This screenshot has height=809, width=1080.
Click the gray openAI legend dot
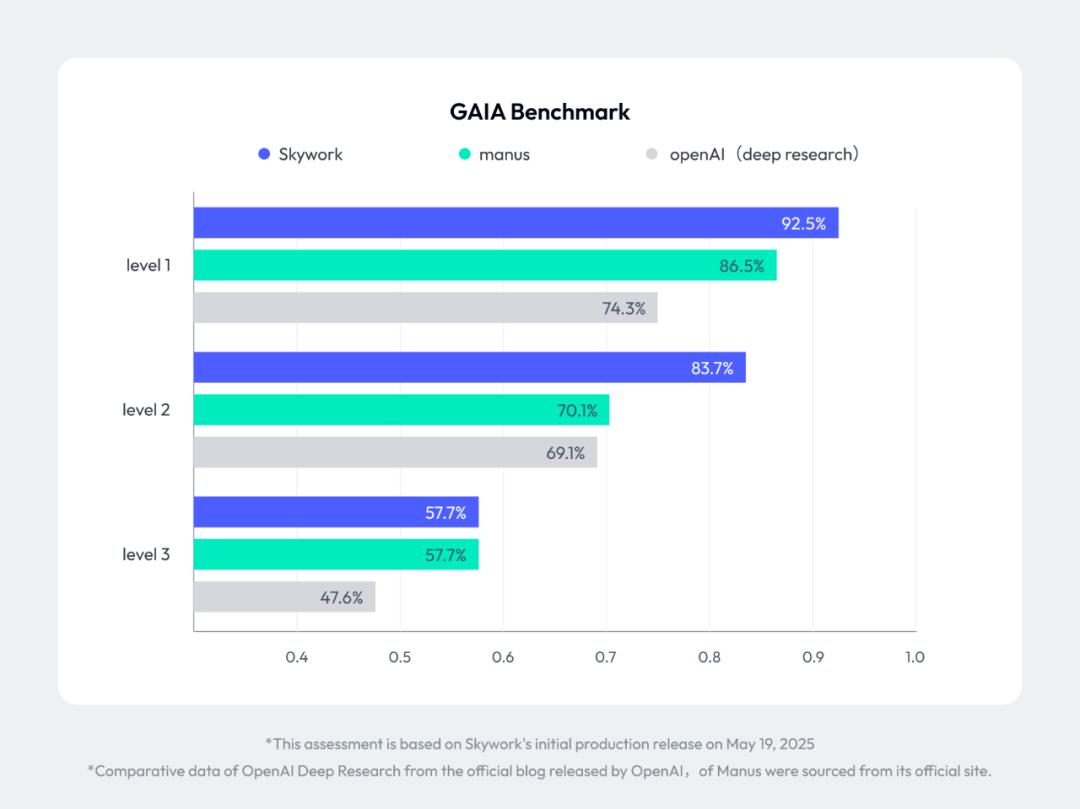tap(652, 154)
